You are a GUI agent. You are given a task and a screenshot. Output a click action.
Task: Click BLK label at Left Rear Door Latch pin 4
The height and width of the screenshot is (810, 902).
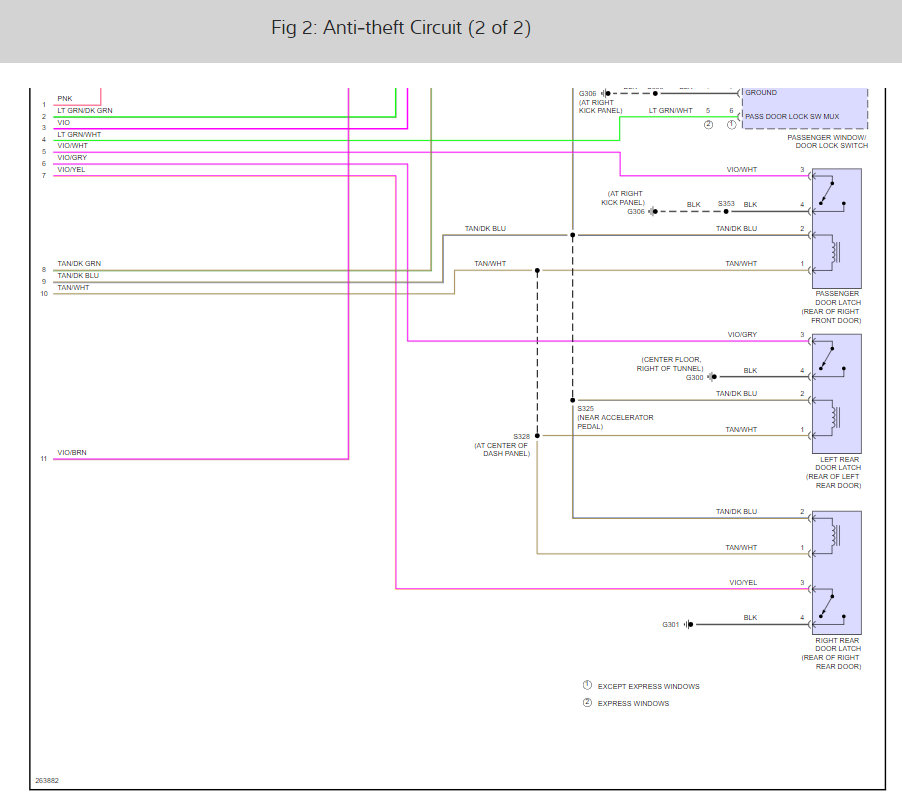point(750,370)
